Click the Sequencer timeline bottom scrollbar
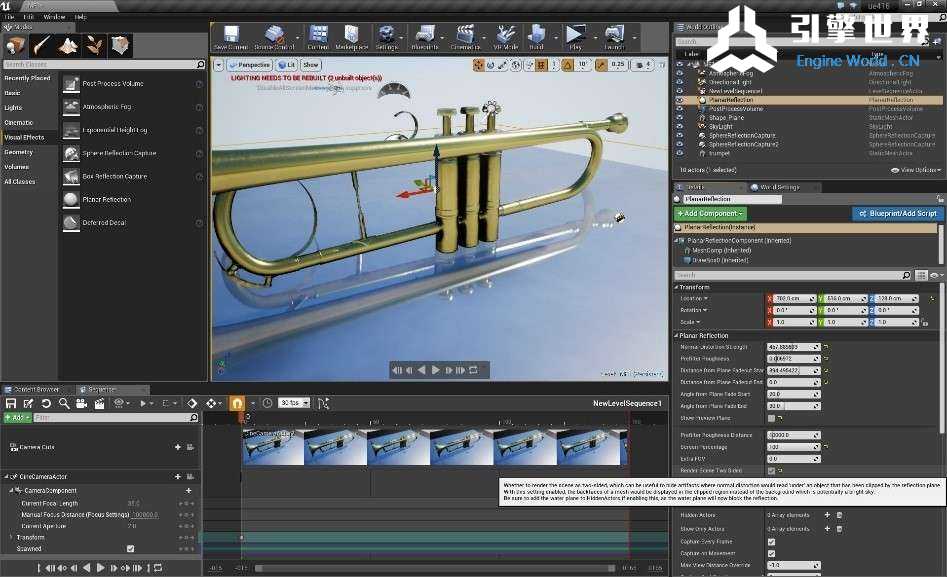The height and width of the screenshot is (577, 947). pos(435,568)
